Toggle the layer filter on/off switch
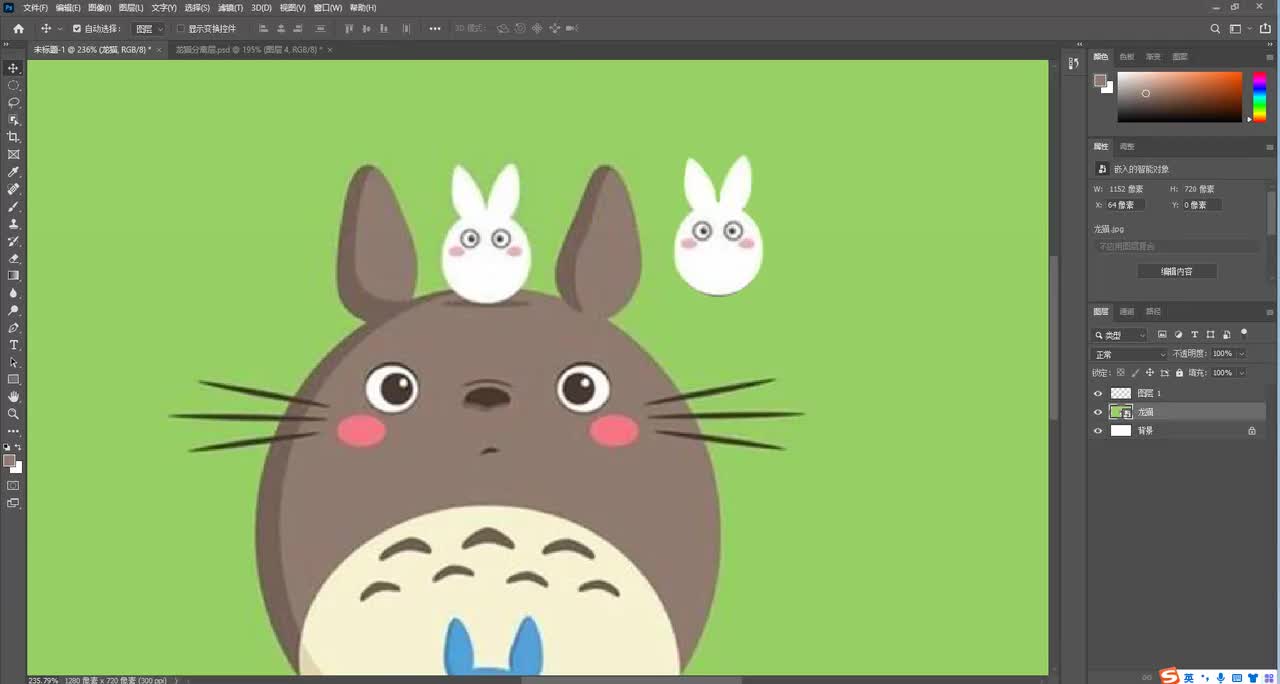The image size is (1280, 684). pyautogui.click(x=1244, y=333)
